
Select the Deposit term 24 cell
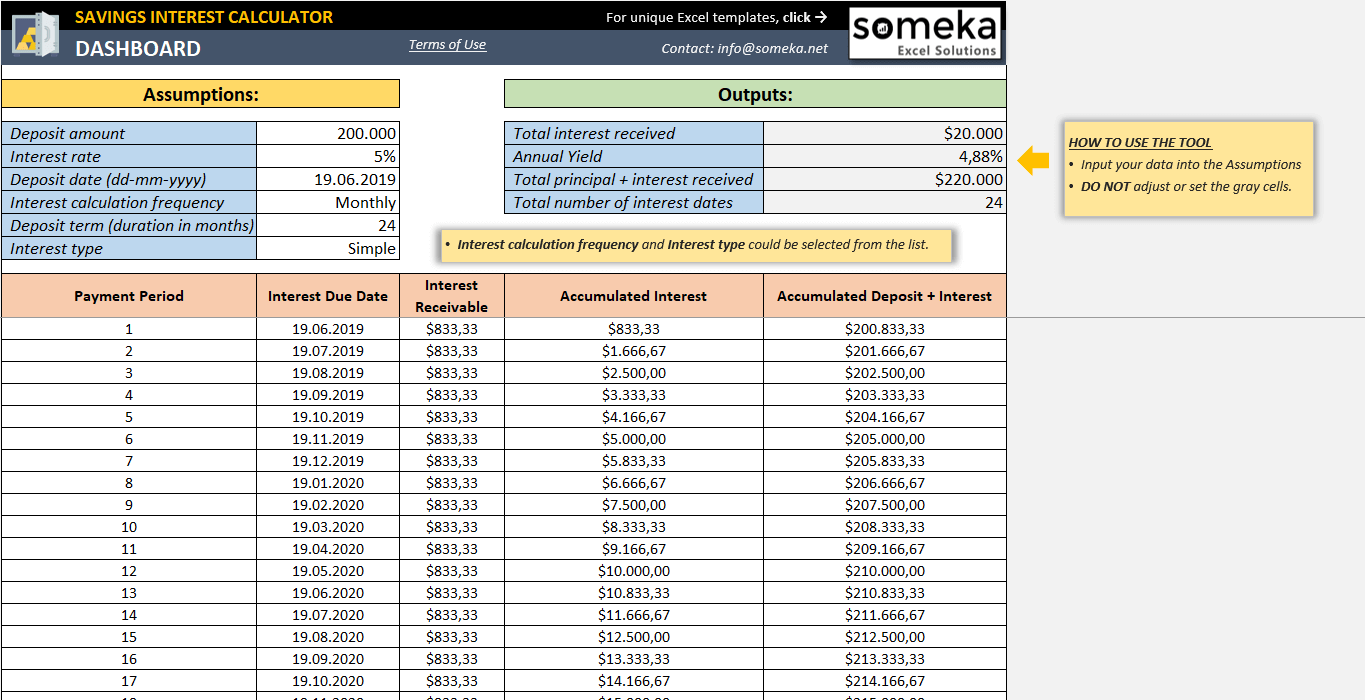pyautogui.click(x=328, y=226)
